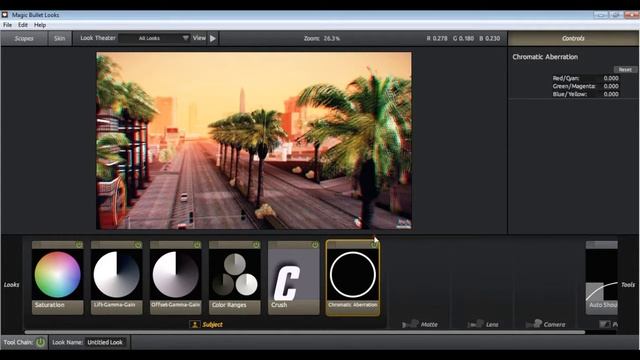Image resolution: width=640 pixels, height=360 pixels.
Task: Click the 'Chromatic Aberration' panel heading
Action: (x=545, y=57)
